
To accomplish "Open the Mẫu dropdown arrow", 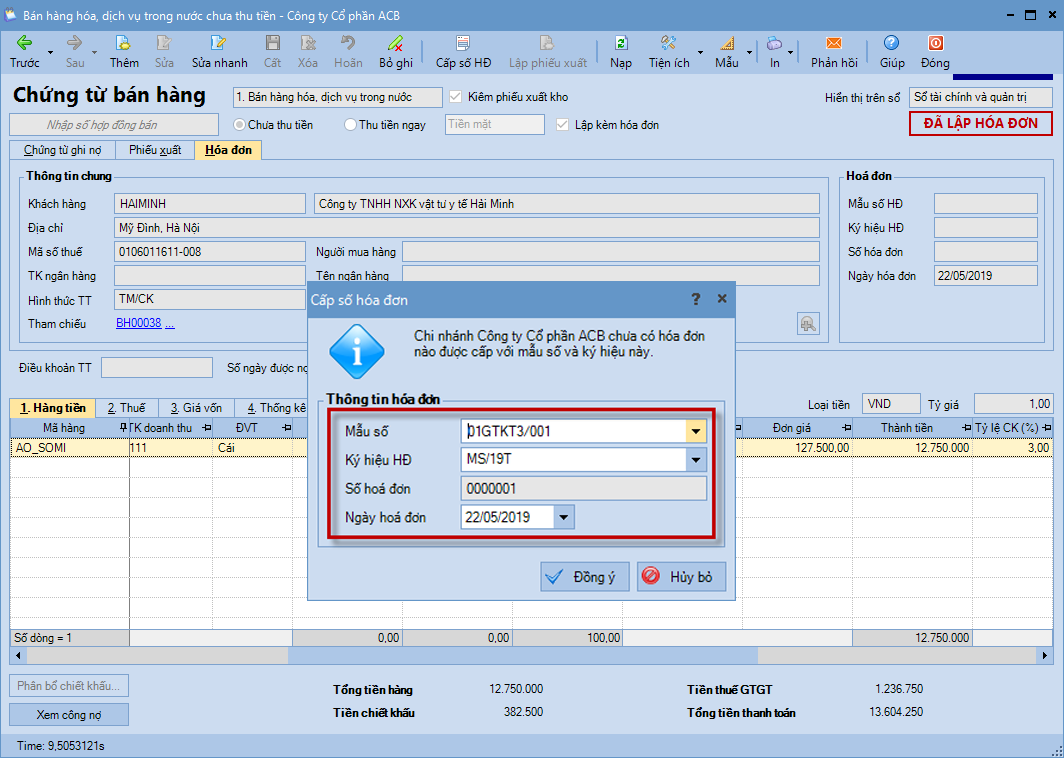I will [x=749, y=53].
